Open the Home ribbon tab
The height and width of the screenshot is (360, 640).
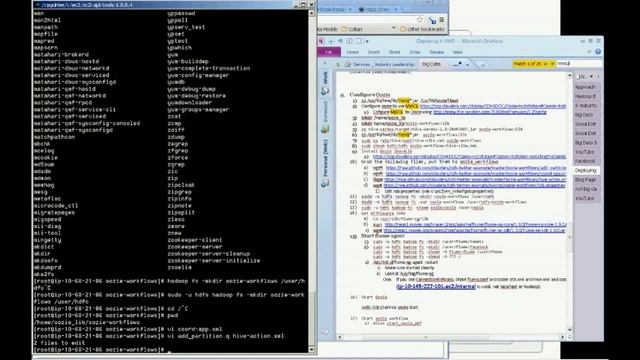coord(352,52)
